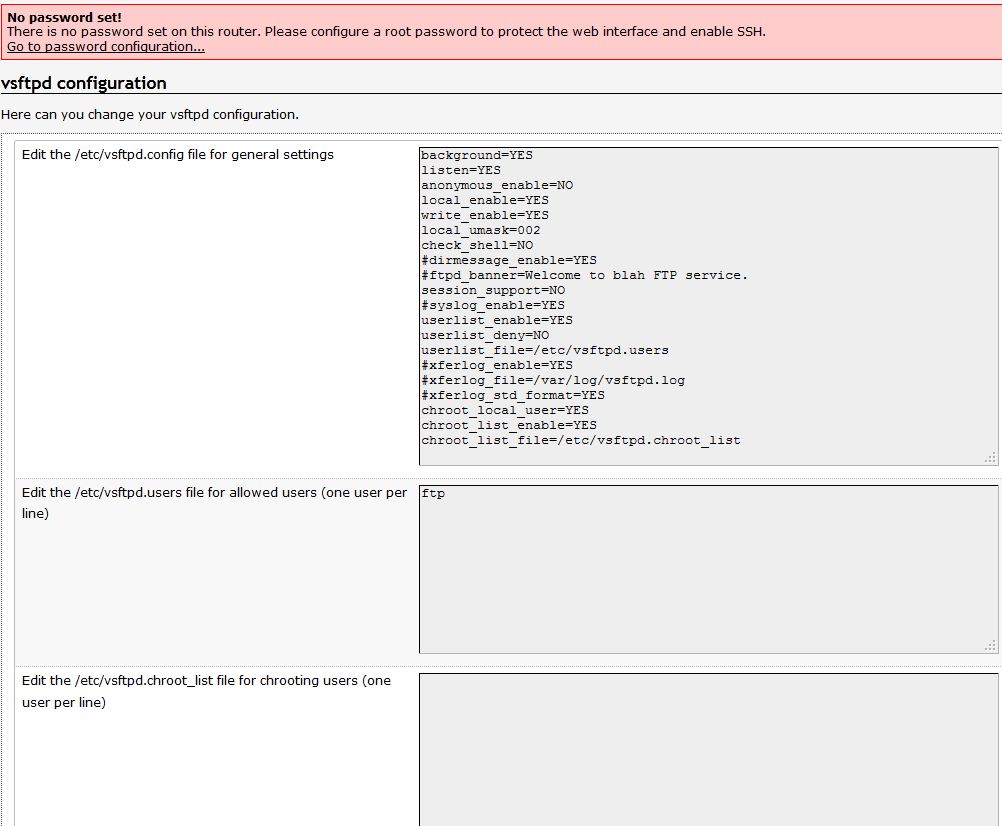Click the 'Edit the /etc/vsftpd.chroot_list file' label
Image resolution: width=1002 pixels, height=826 pixels.
(206, 691)
